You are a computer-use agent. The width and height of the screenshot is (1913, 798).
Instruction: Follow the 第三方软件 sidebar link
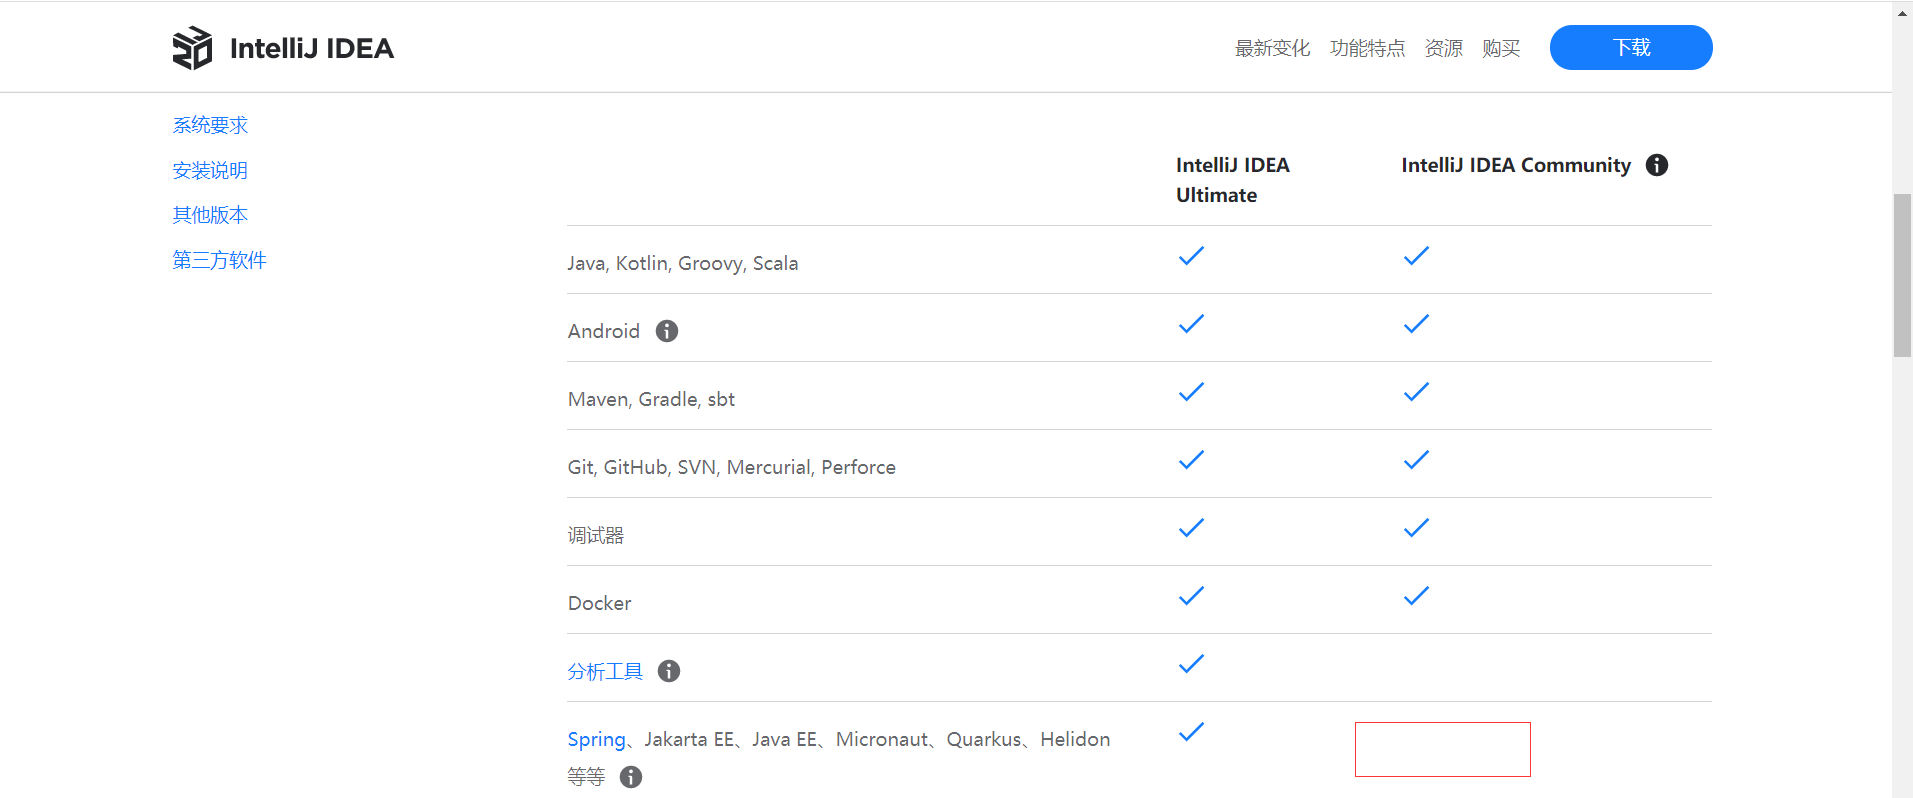[219, 260]
